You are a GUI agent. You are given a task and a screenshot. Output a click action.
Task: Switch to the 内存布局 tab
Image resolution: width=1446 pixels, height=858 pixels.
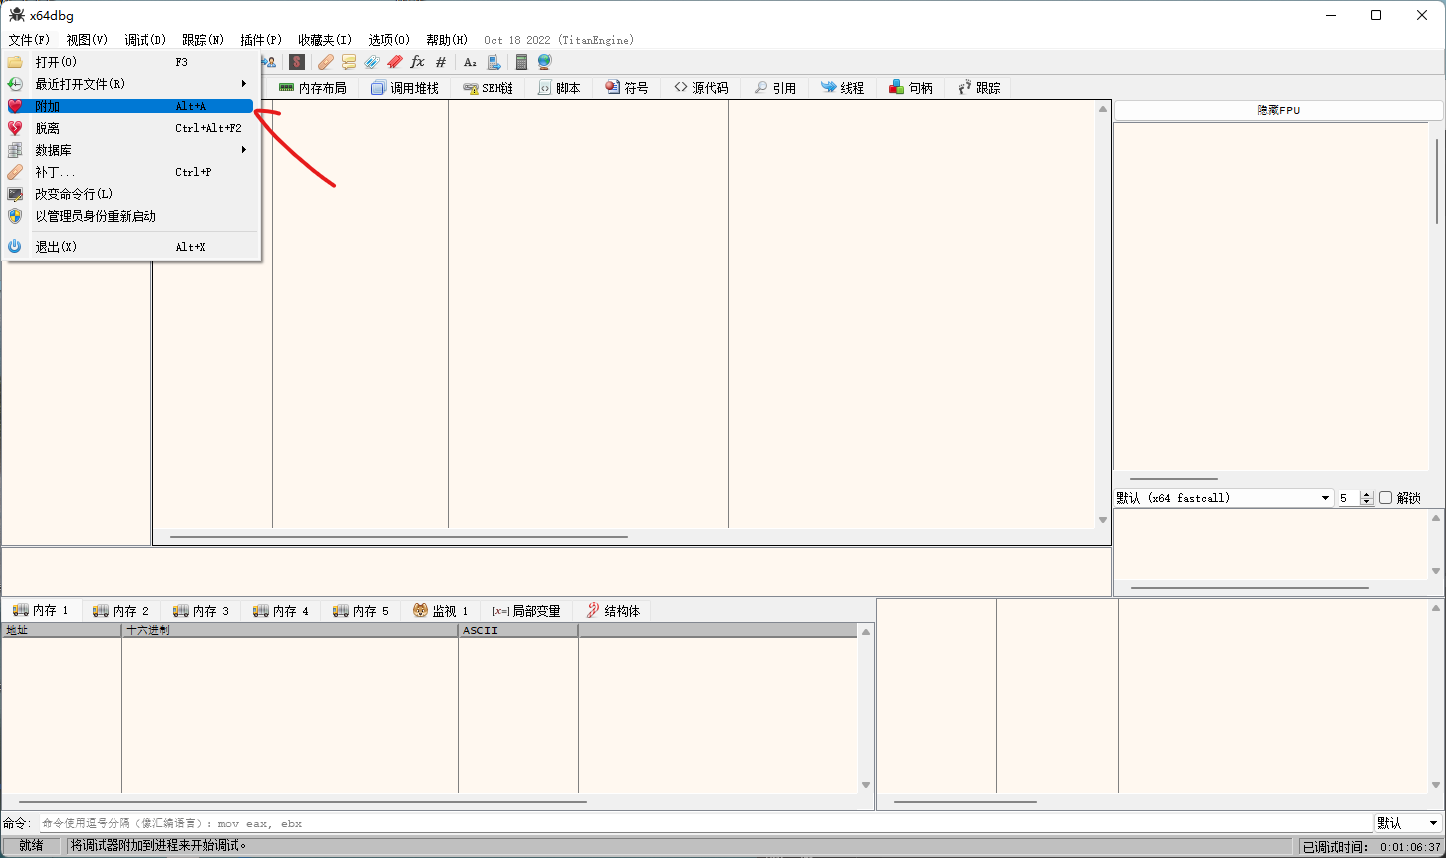tap(313, 88)
